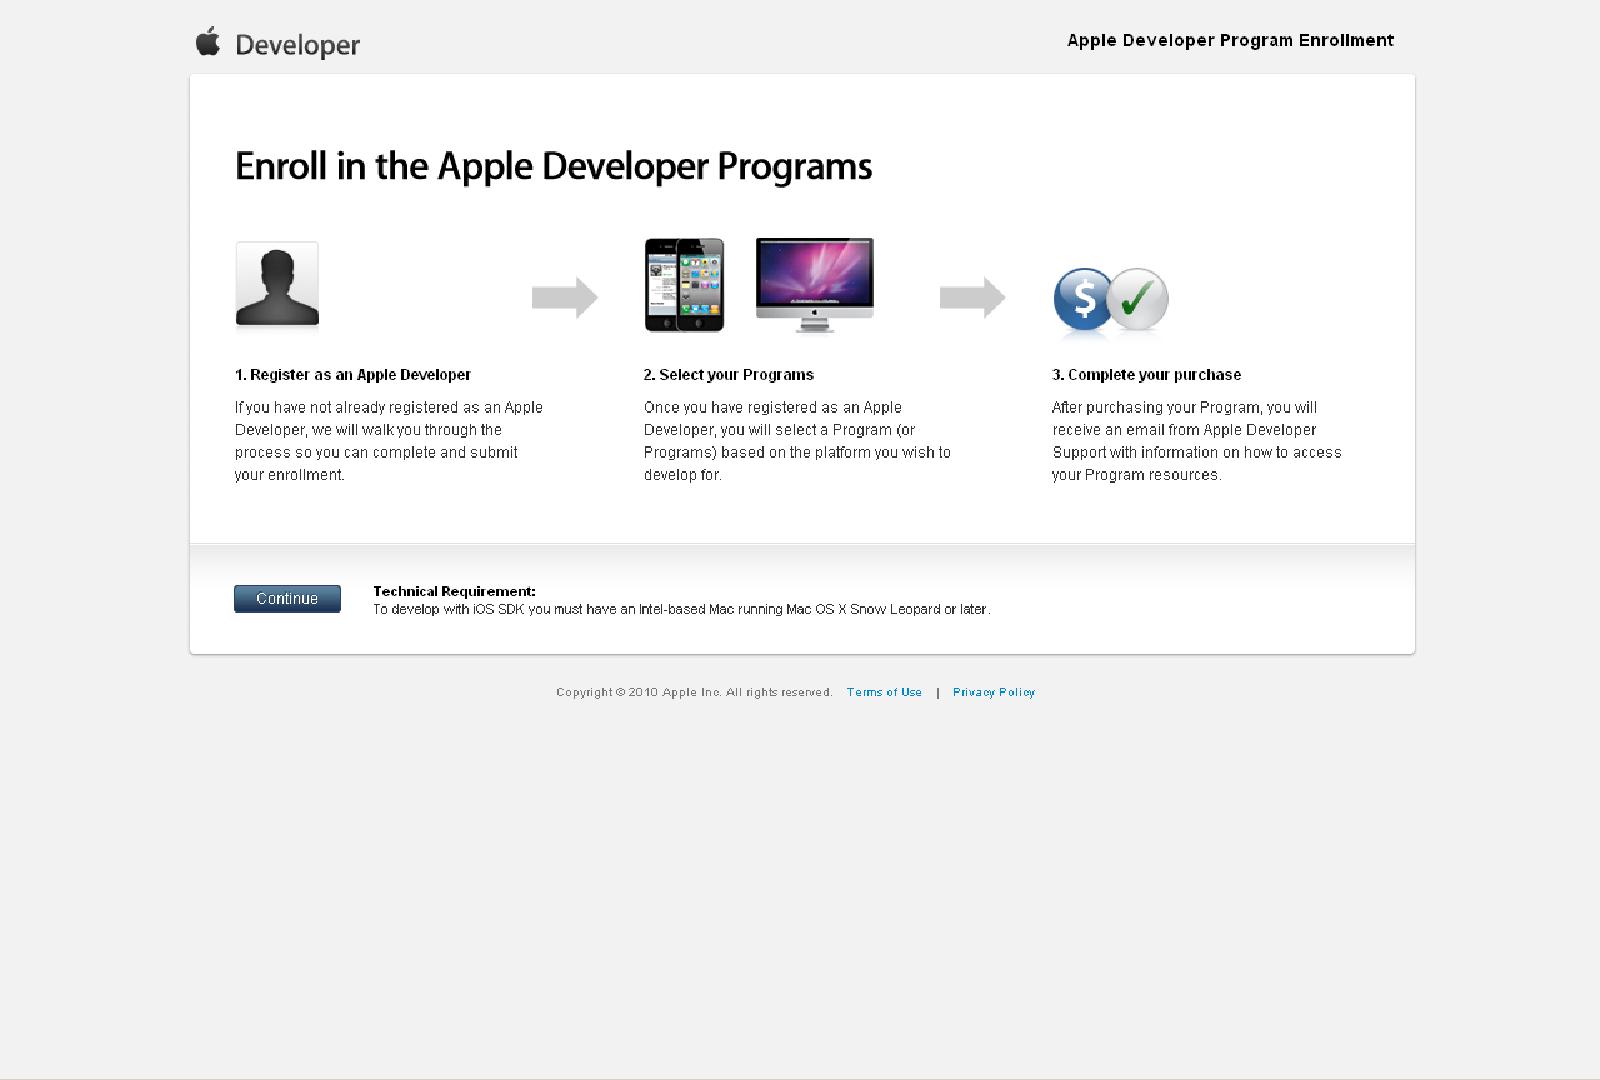The width and height of the screenshot is (1600, 1080).
Task: Click the Technical Requirement label
Action: click(x=454, y=591)
